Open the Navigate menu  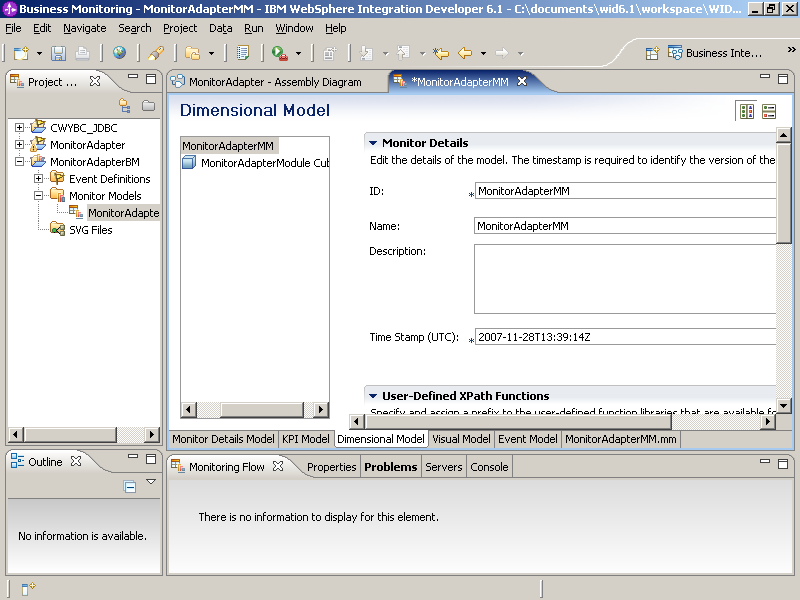[x=85, y=29]
